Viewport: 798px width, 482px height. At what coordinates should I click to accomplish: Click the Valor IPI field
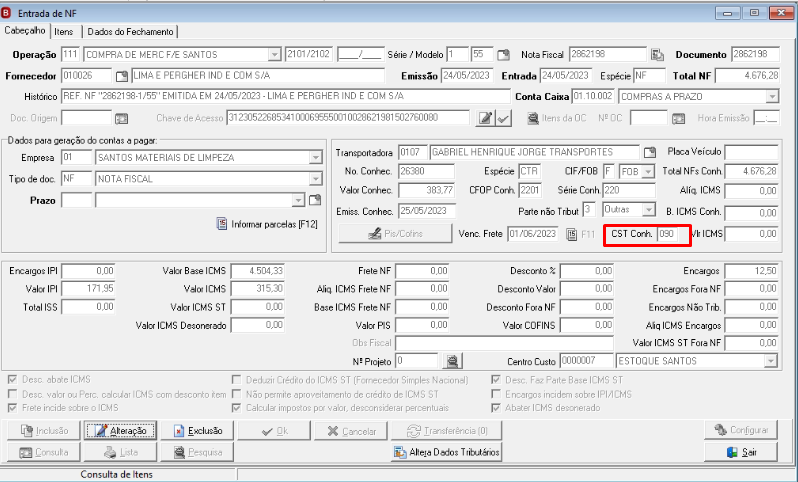(88, 289)
